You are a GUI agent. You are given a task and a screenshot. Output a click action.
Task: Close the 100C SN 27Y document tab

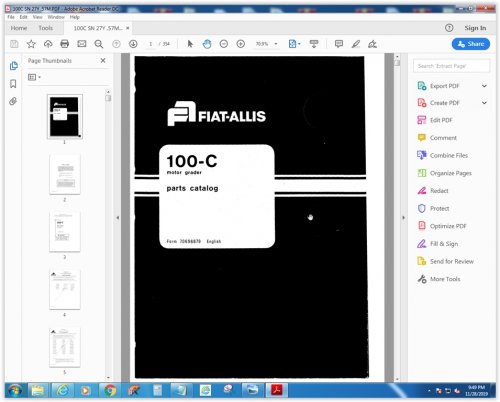tap(127, 28)
